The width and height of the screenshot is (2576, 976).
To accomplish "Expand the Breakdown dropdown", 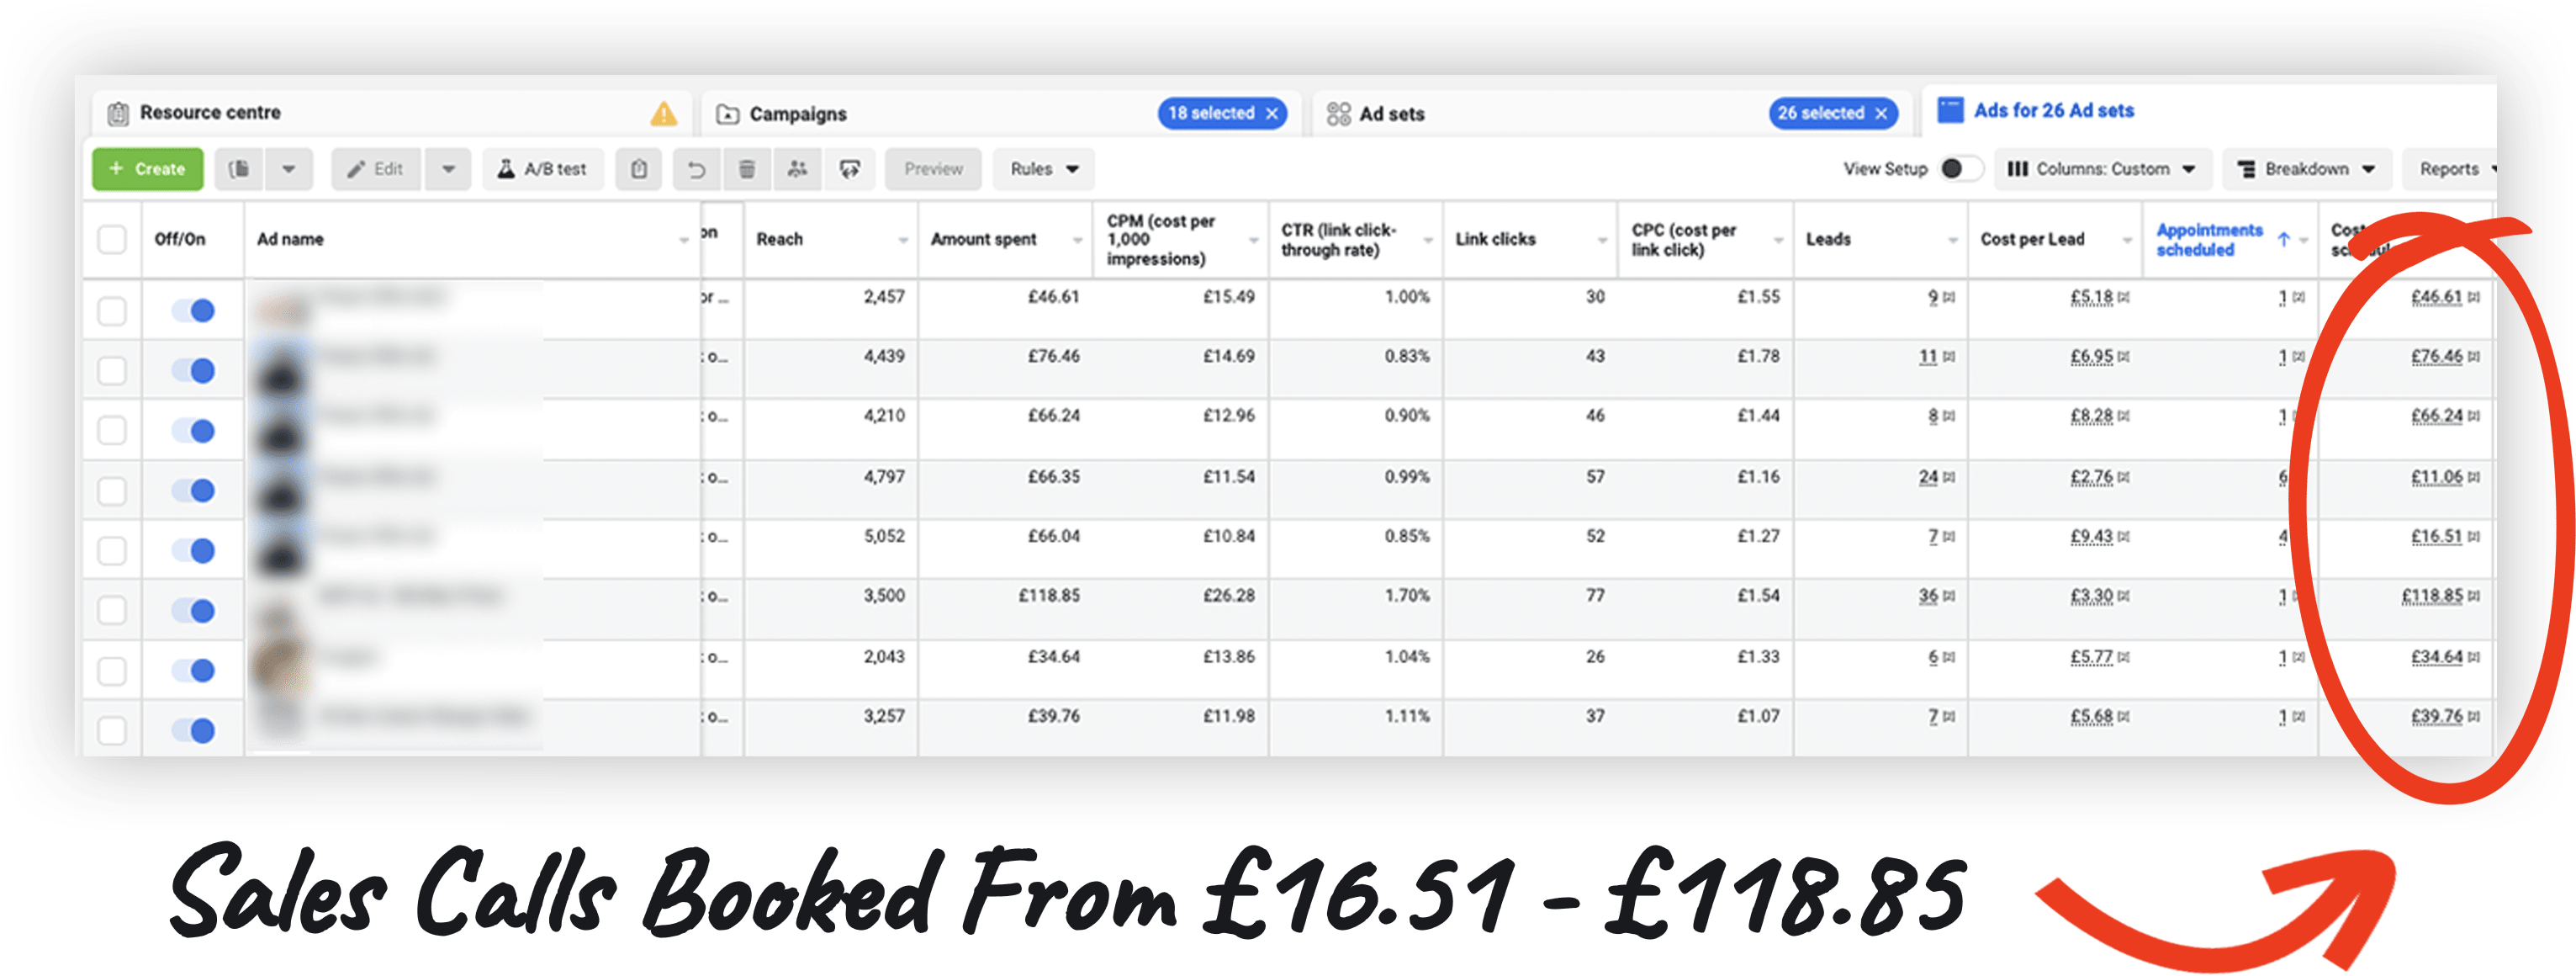I will pos(2307,169).
